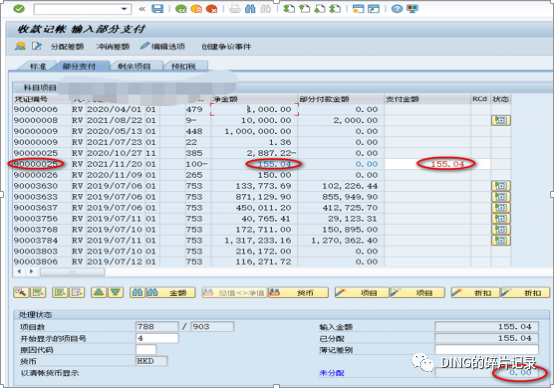This screenshot has height=388, width=554.
Task: Click the net amount 2,887.22- cell
Action: (x=254, y=153)
